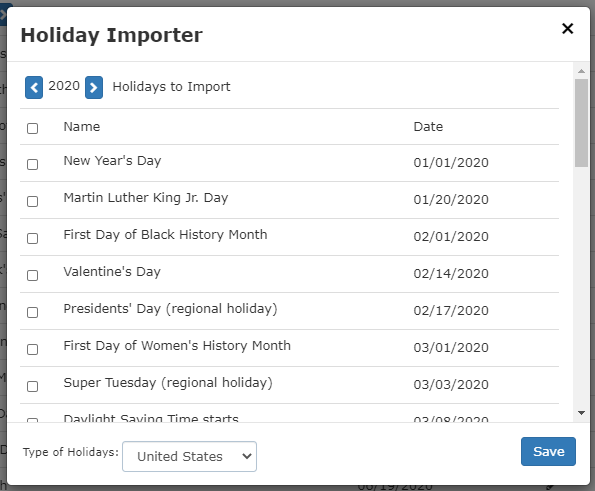Toggle the select-all checkbox in header
This screenshot has height=491, width=595.
(x=33, y=128)
